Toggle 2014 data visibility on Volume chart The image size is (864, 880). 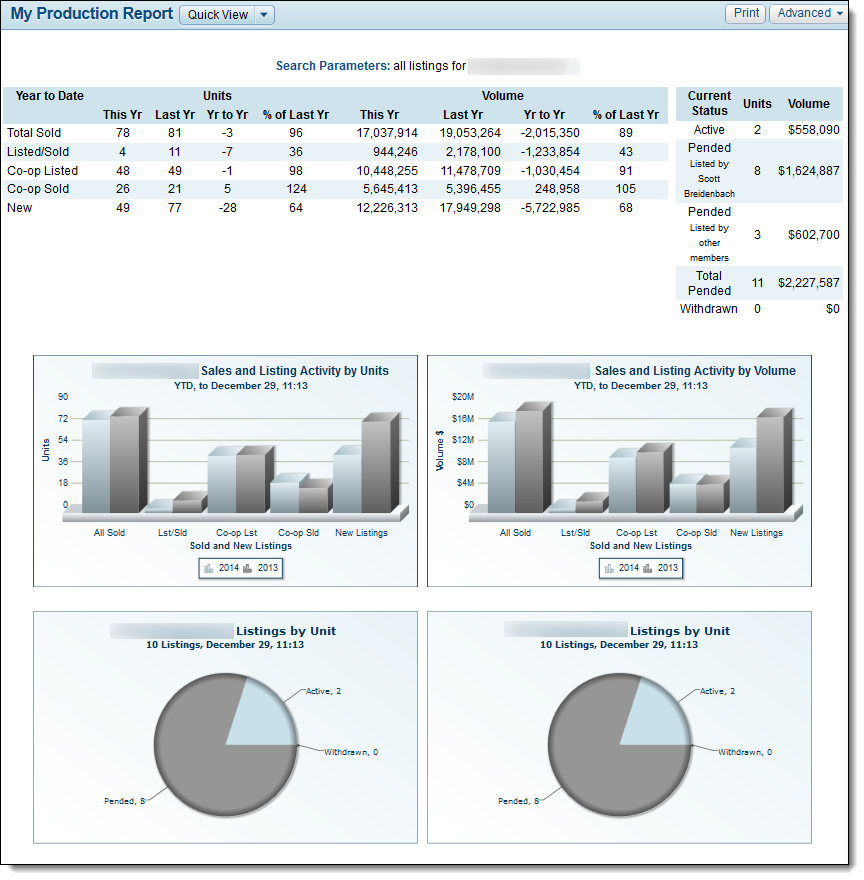tap(629, 568)
